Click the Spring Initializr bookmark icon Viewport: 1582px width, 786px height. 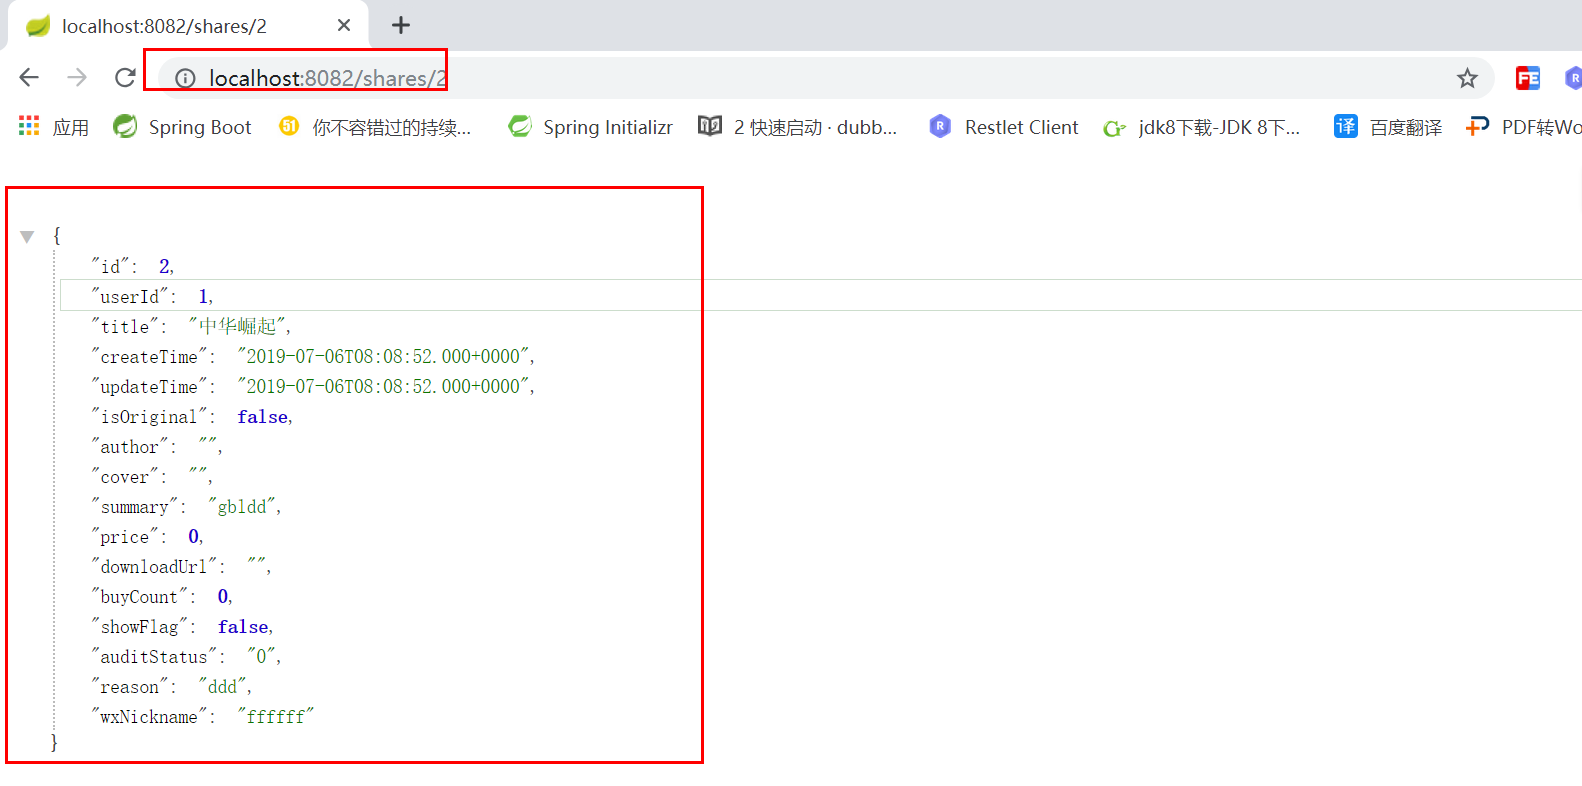(x=520, y=126)
